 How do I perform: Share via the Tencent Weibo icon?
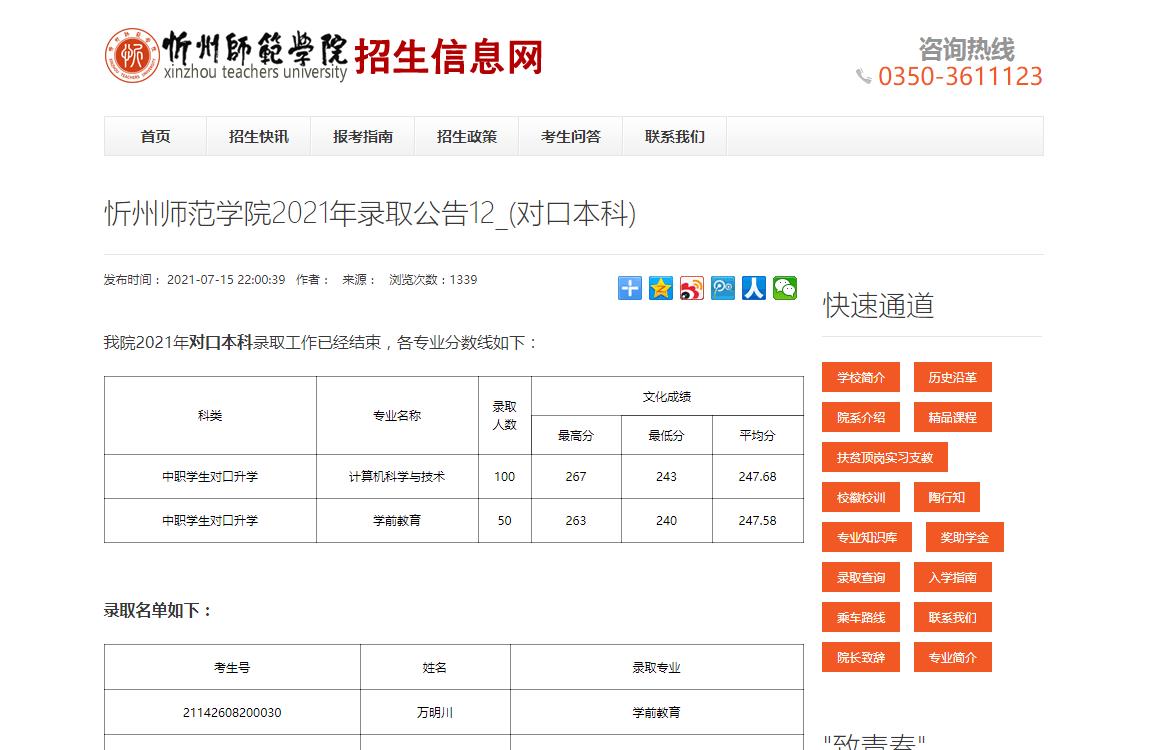pyautogui.click(x=723, y=288)
